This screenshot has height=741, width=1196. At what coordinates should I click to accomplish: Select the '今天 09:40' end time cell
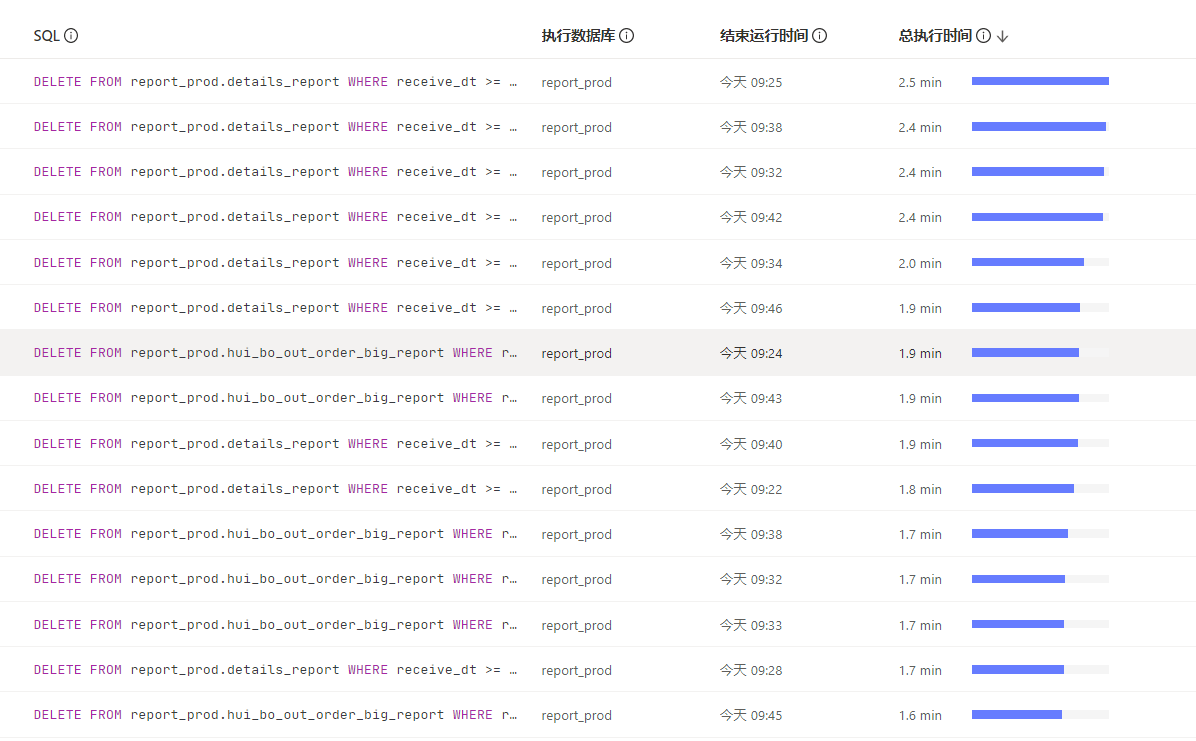[x=751, y=443]
